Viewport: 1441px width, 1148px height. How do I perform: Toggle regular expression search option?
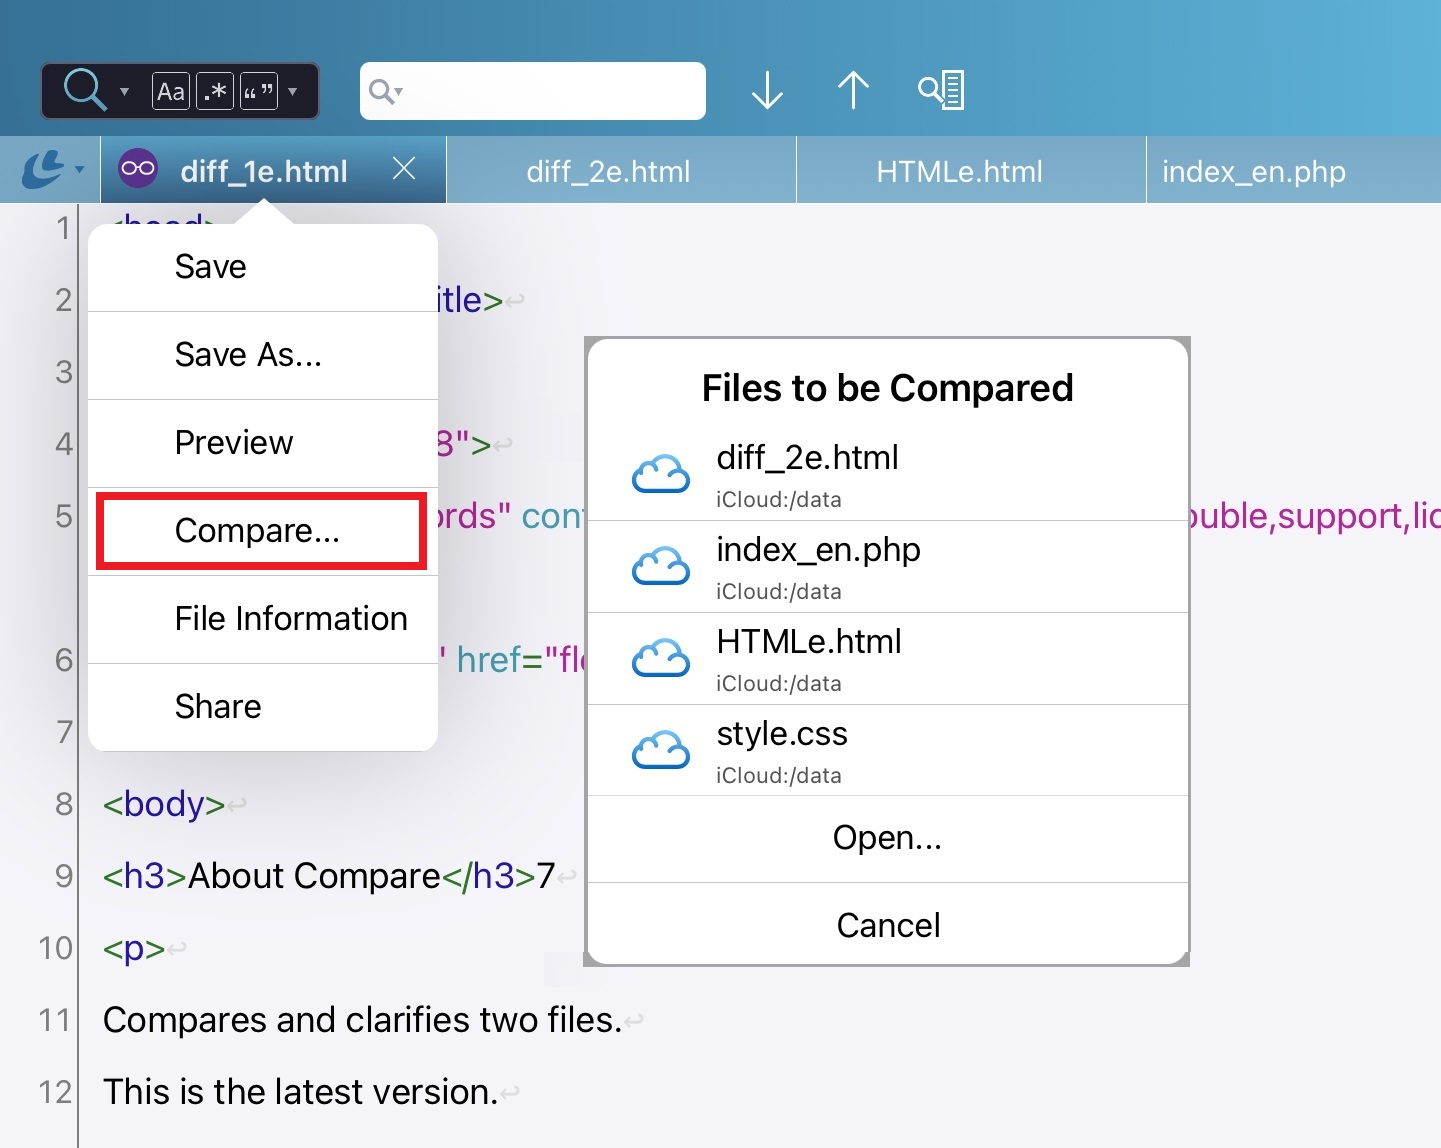pyautogui.click(x=215, y=92)
